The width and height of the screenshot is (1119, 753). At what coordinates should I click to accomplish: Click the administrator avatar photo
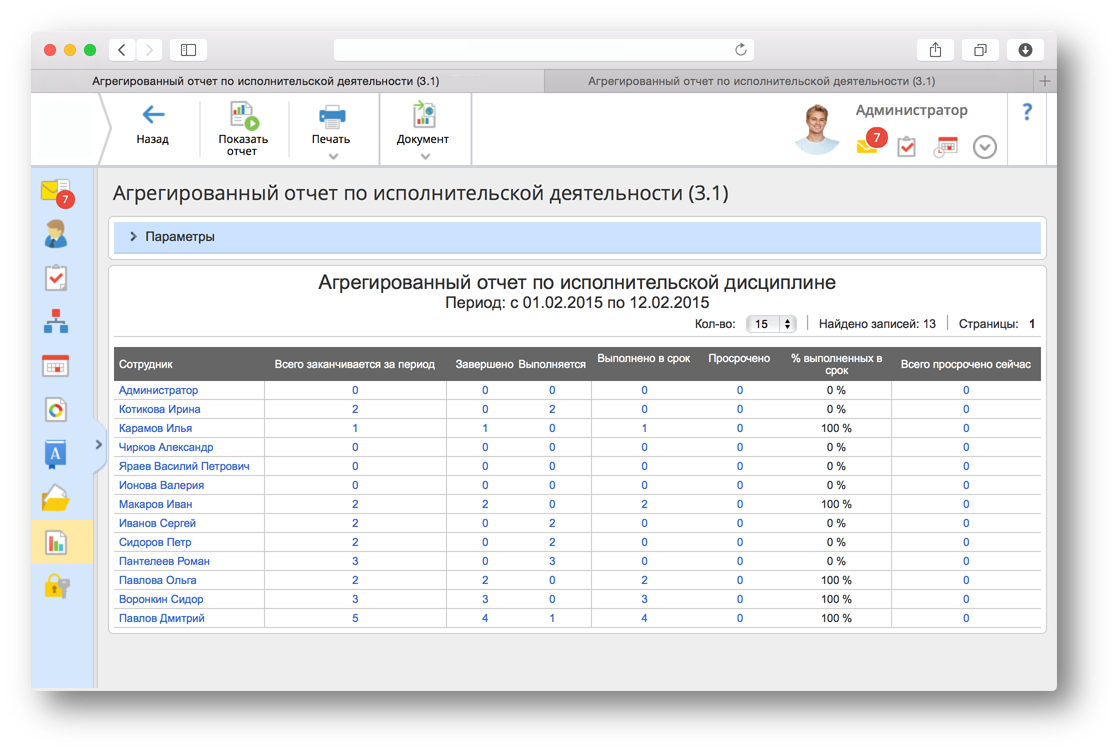[817, 128]
